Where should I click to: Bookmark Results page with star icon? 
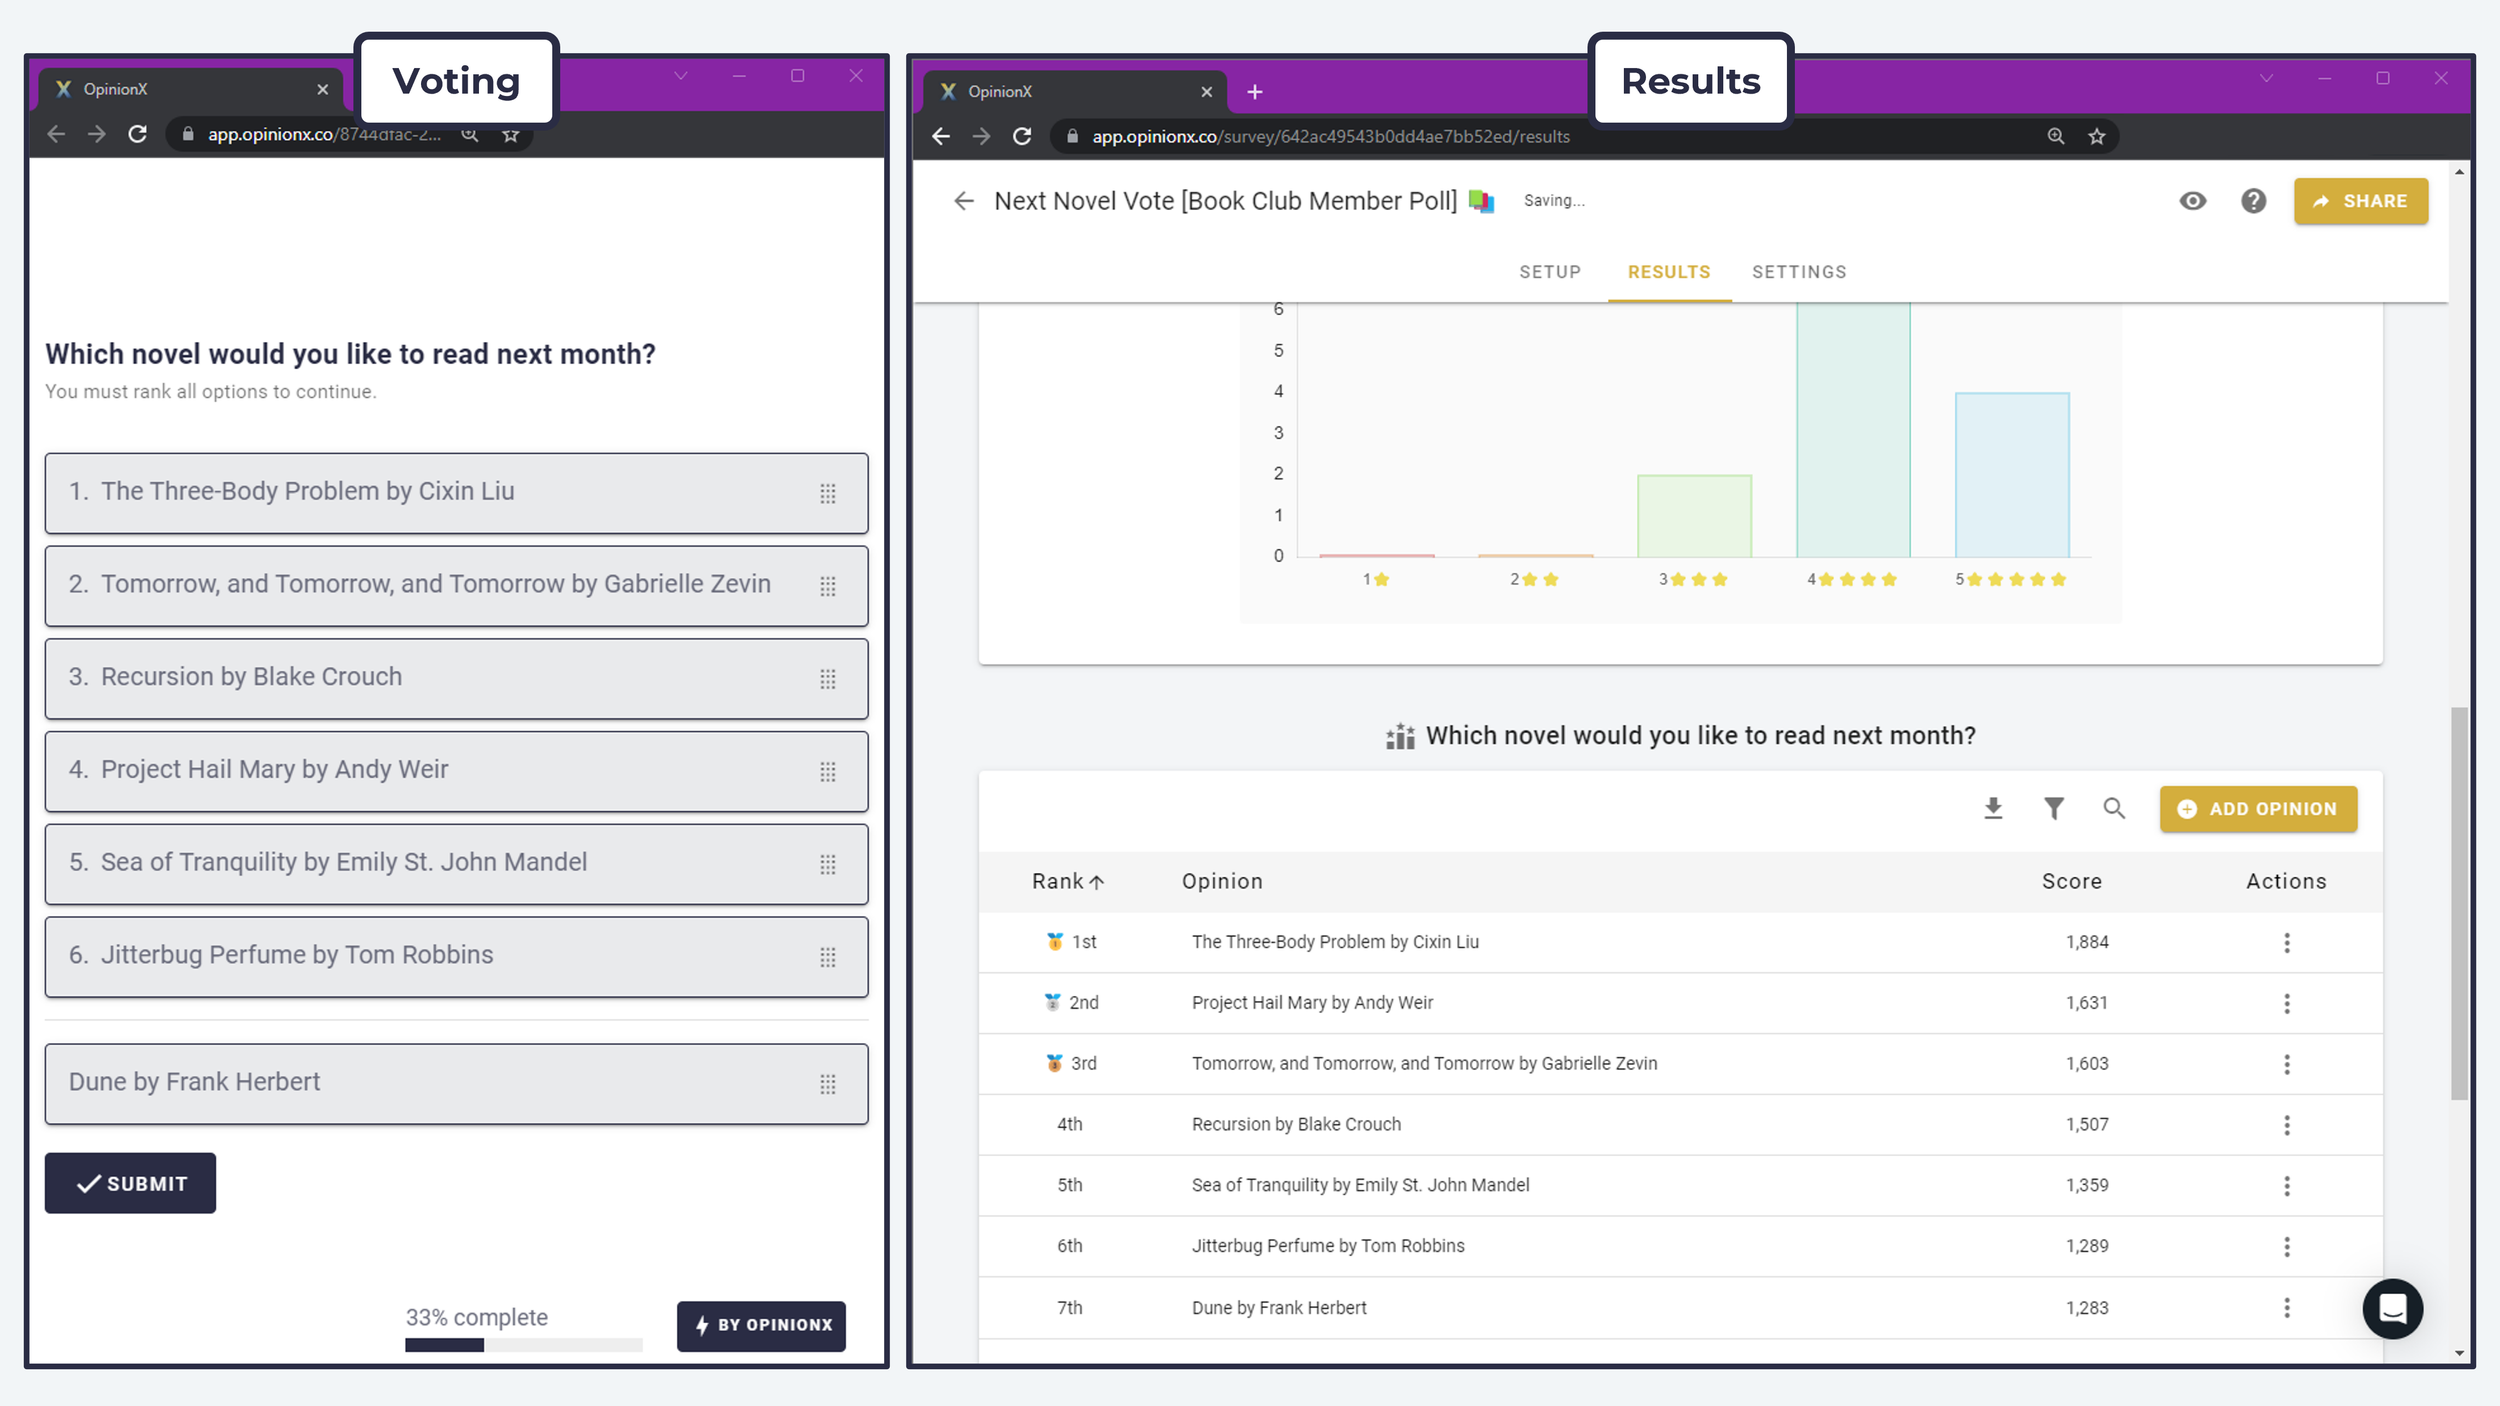point(2097,136)
